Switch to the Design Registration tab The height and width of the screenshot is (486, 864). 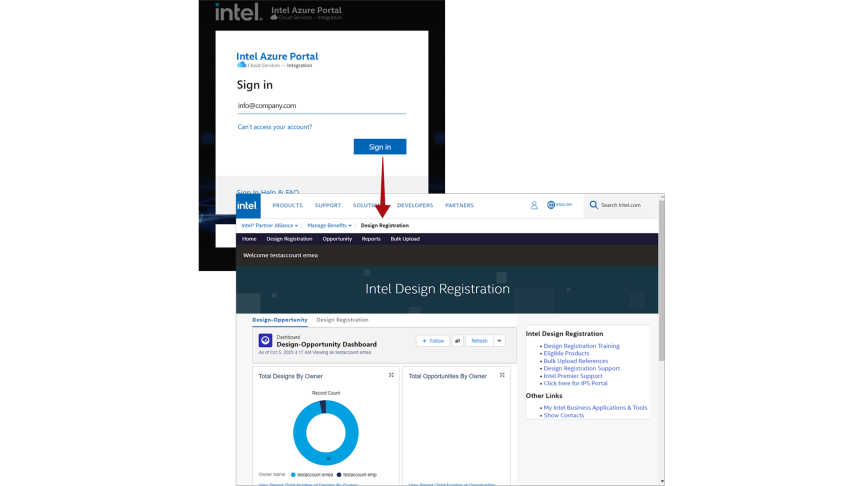pyautogui.click(x=342, y=320)
